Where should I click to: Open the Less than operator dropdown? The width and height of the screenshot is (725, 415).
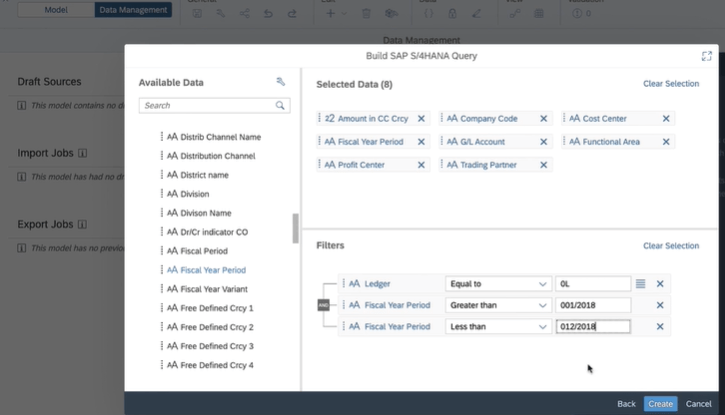click(497, 326)
